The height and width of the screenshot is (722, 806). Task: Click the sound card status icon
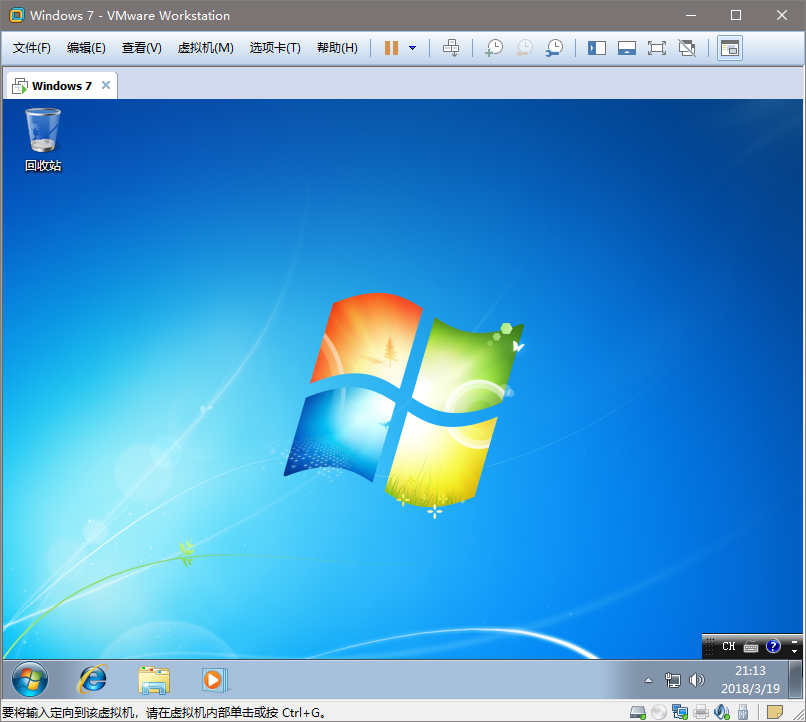pyautogui.click(x=722, y=712)
